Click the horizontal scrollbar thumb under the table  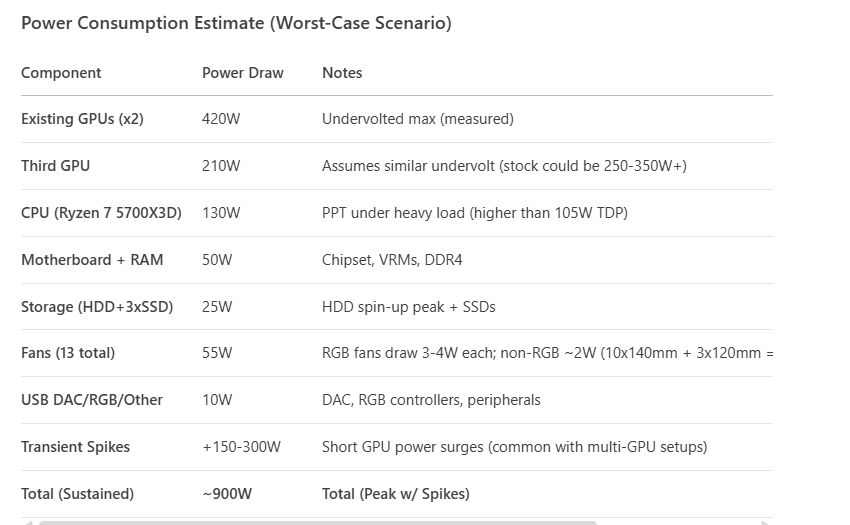tap(318, 522)
